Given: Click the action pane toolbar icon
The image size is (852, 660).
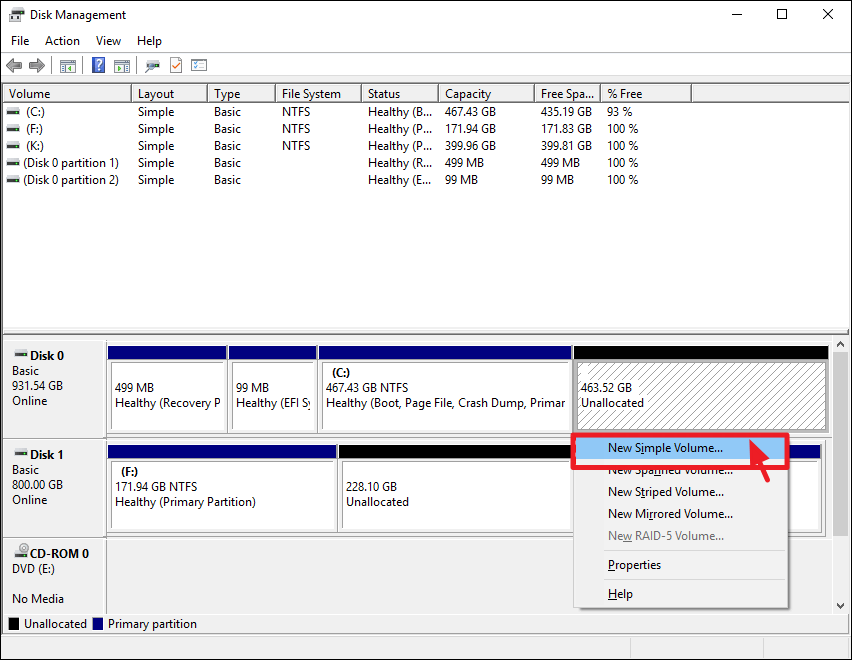Looking at the screenshot, I should point(122,66).
